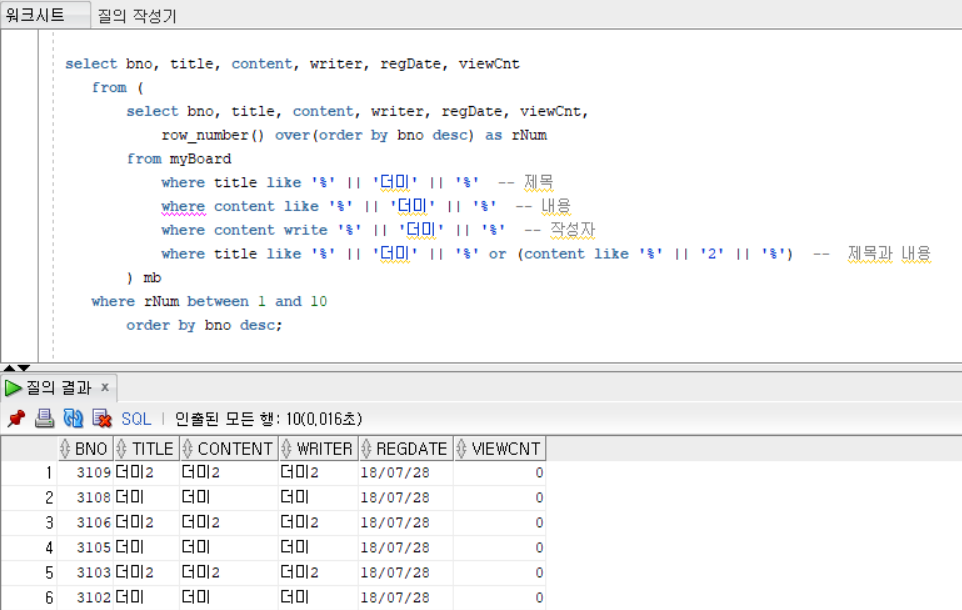962x610 pixels.
Task: Select TITLE cell in row 3103
Action: pos(146,573)
